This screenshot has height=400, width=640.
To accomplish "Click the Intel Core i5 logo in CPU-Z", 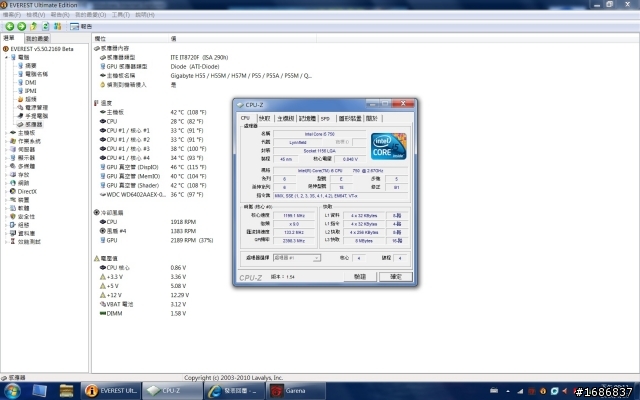I will coord(389,146).
